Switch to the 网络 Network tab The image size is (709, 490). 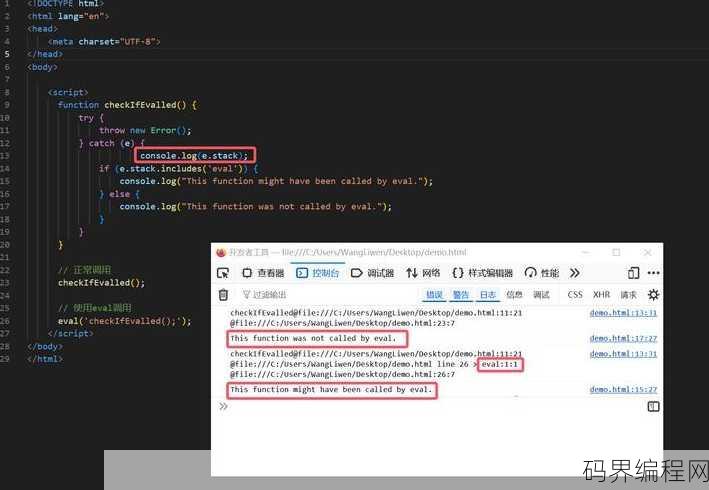[423, 273]
